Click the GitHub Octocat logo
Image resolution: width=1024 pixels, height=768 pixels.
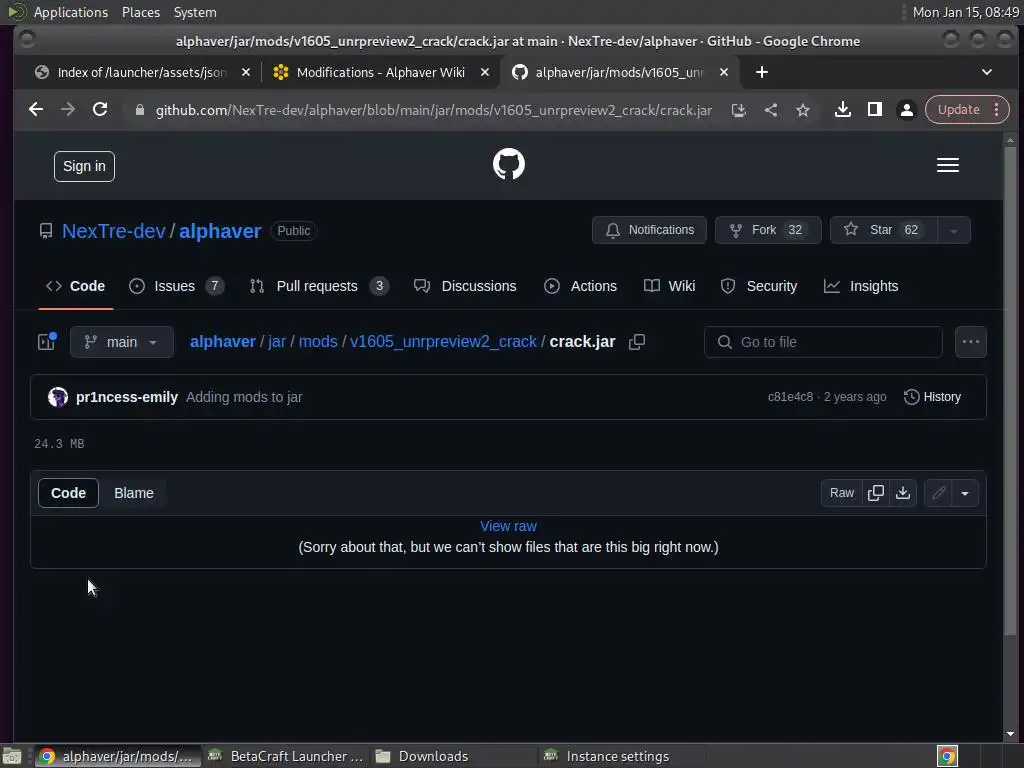click(509, 165)
